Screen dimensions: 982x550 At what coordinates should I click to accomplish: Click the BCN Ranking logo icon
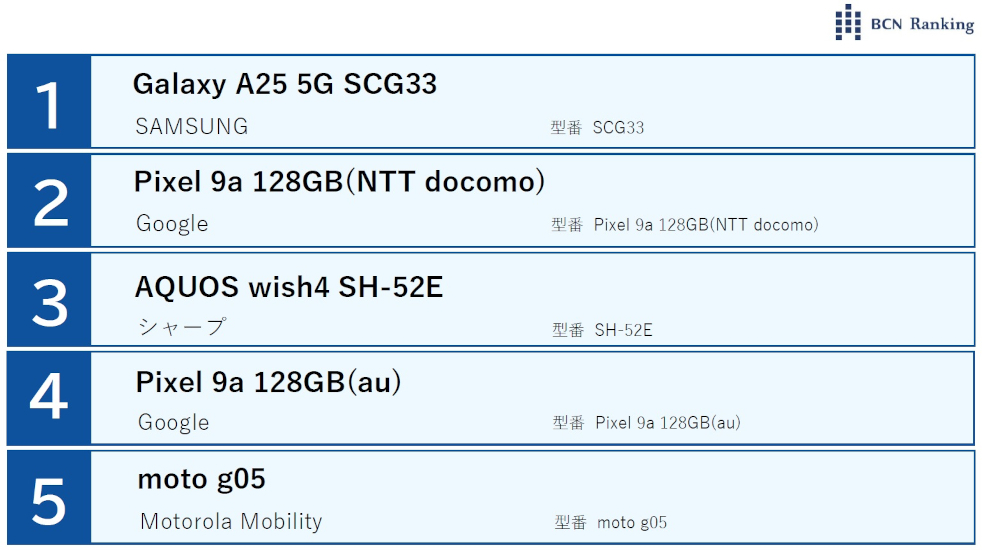(x=848, y=22)
